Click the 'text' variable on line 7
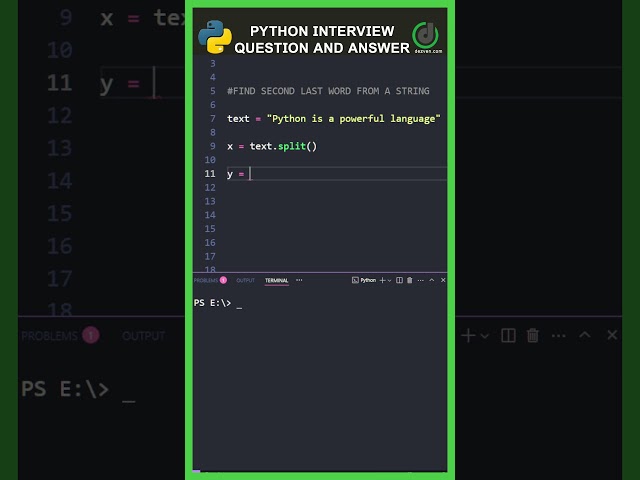 click(x=238, y=119)
